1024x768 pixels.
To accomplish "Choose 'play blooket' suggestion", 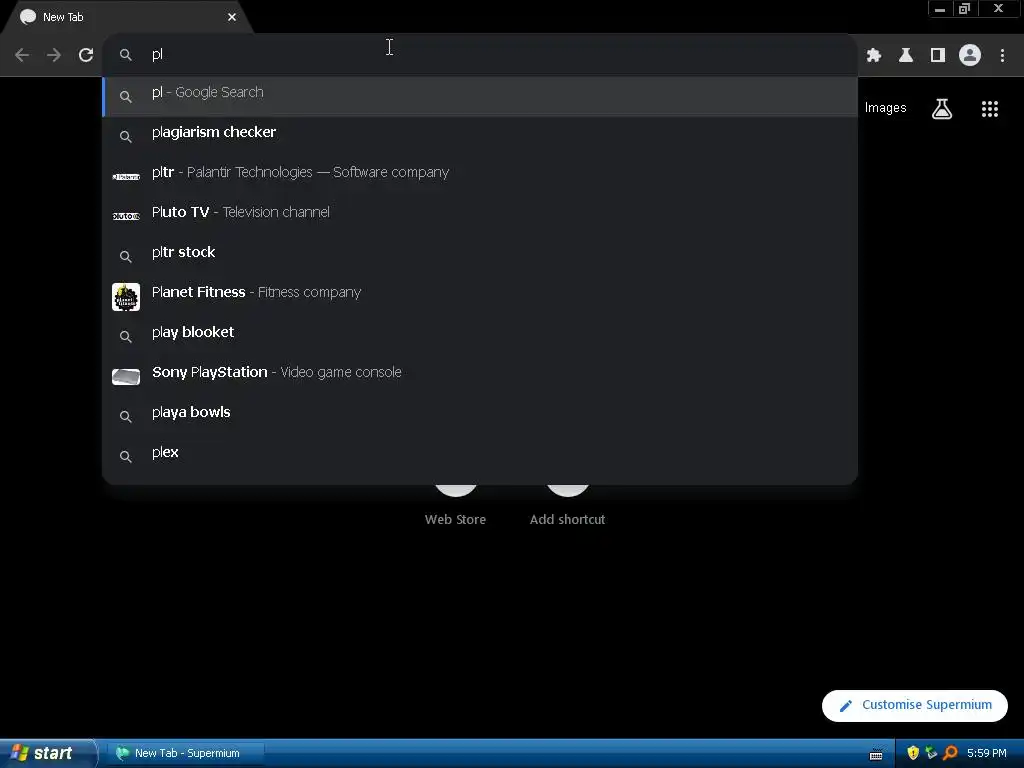I will click(x=480, y=336).
